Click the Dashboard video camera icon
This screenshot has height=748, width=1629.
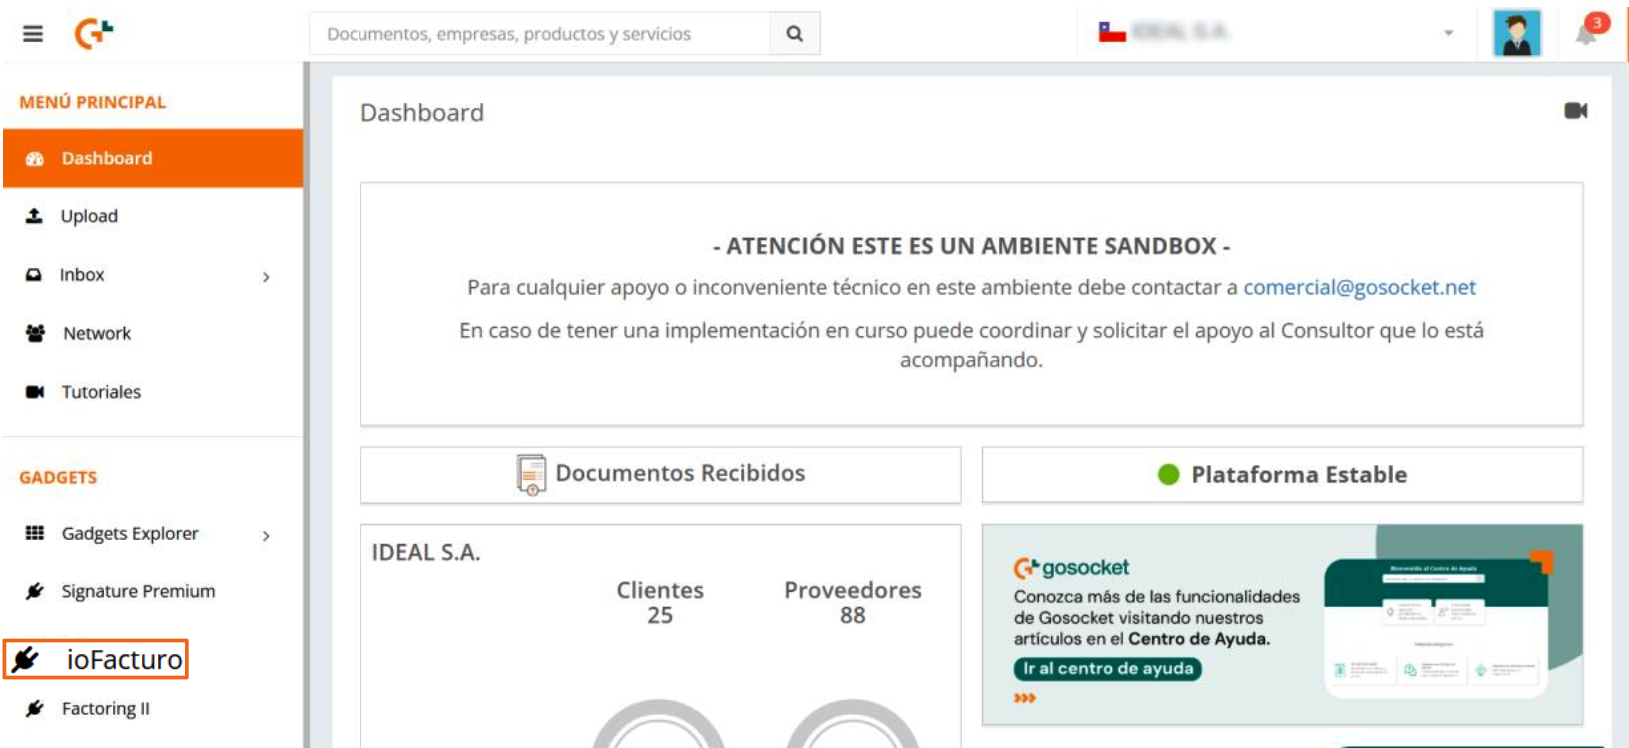point(1576,111)
